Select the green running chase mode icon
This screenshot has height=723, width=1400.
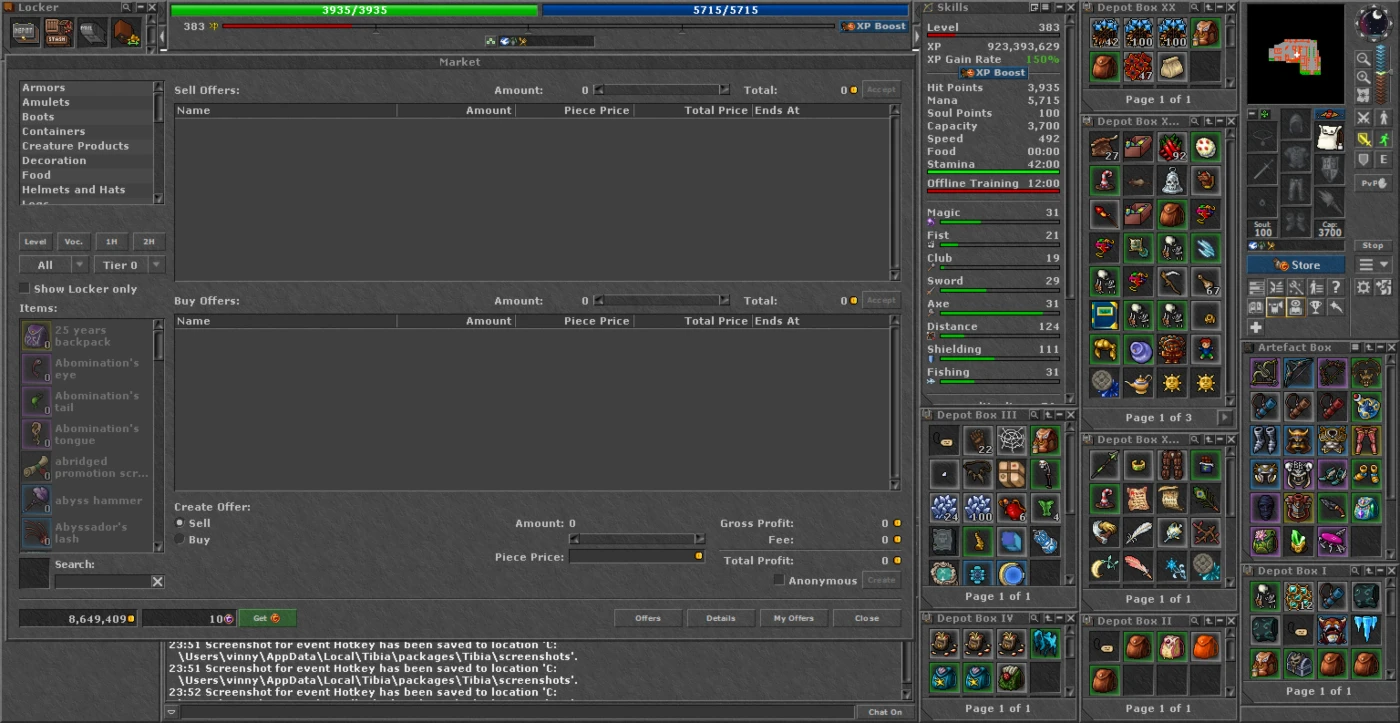[x=1384, y=138]
